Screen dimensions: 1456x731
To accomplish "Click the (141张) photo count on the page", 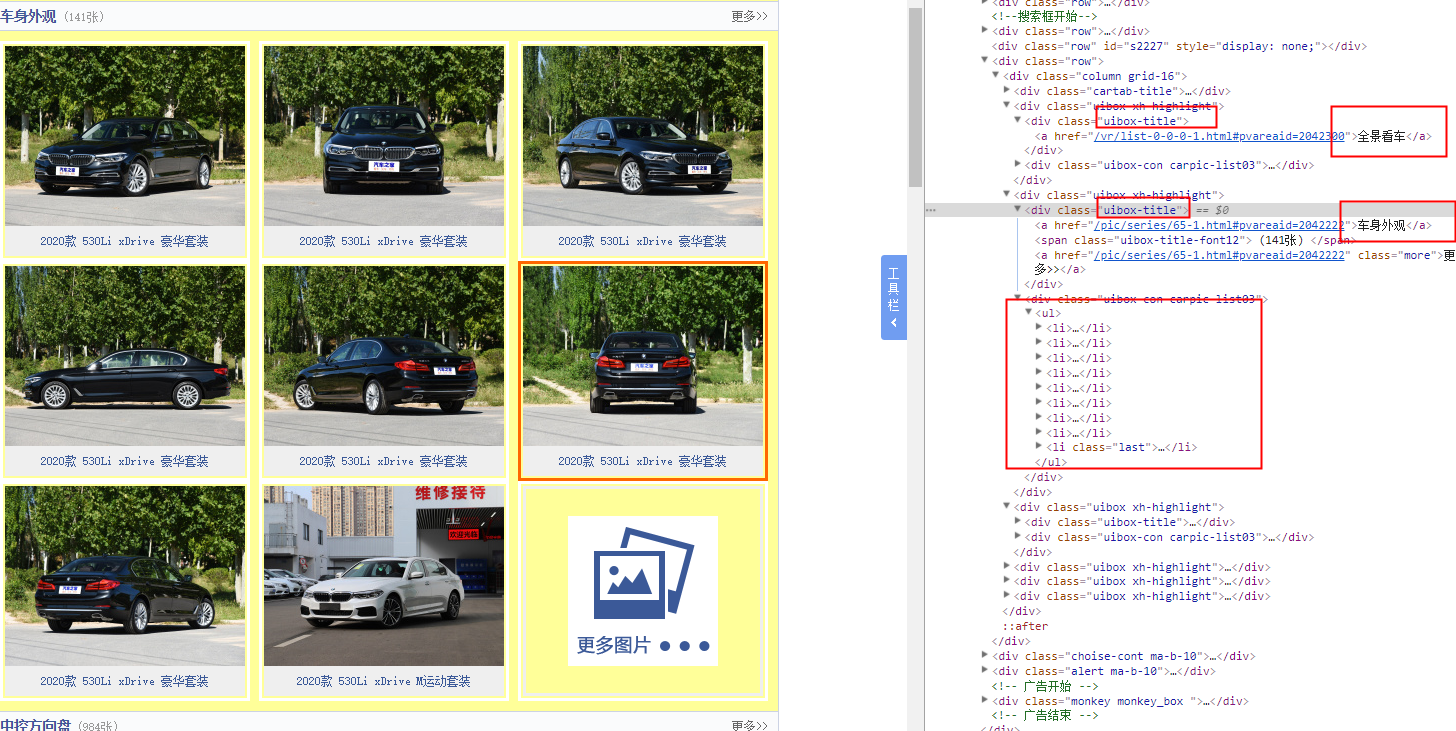I will (83, 17).
